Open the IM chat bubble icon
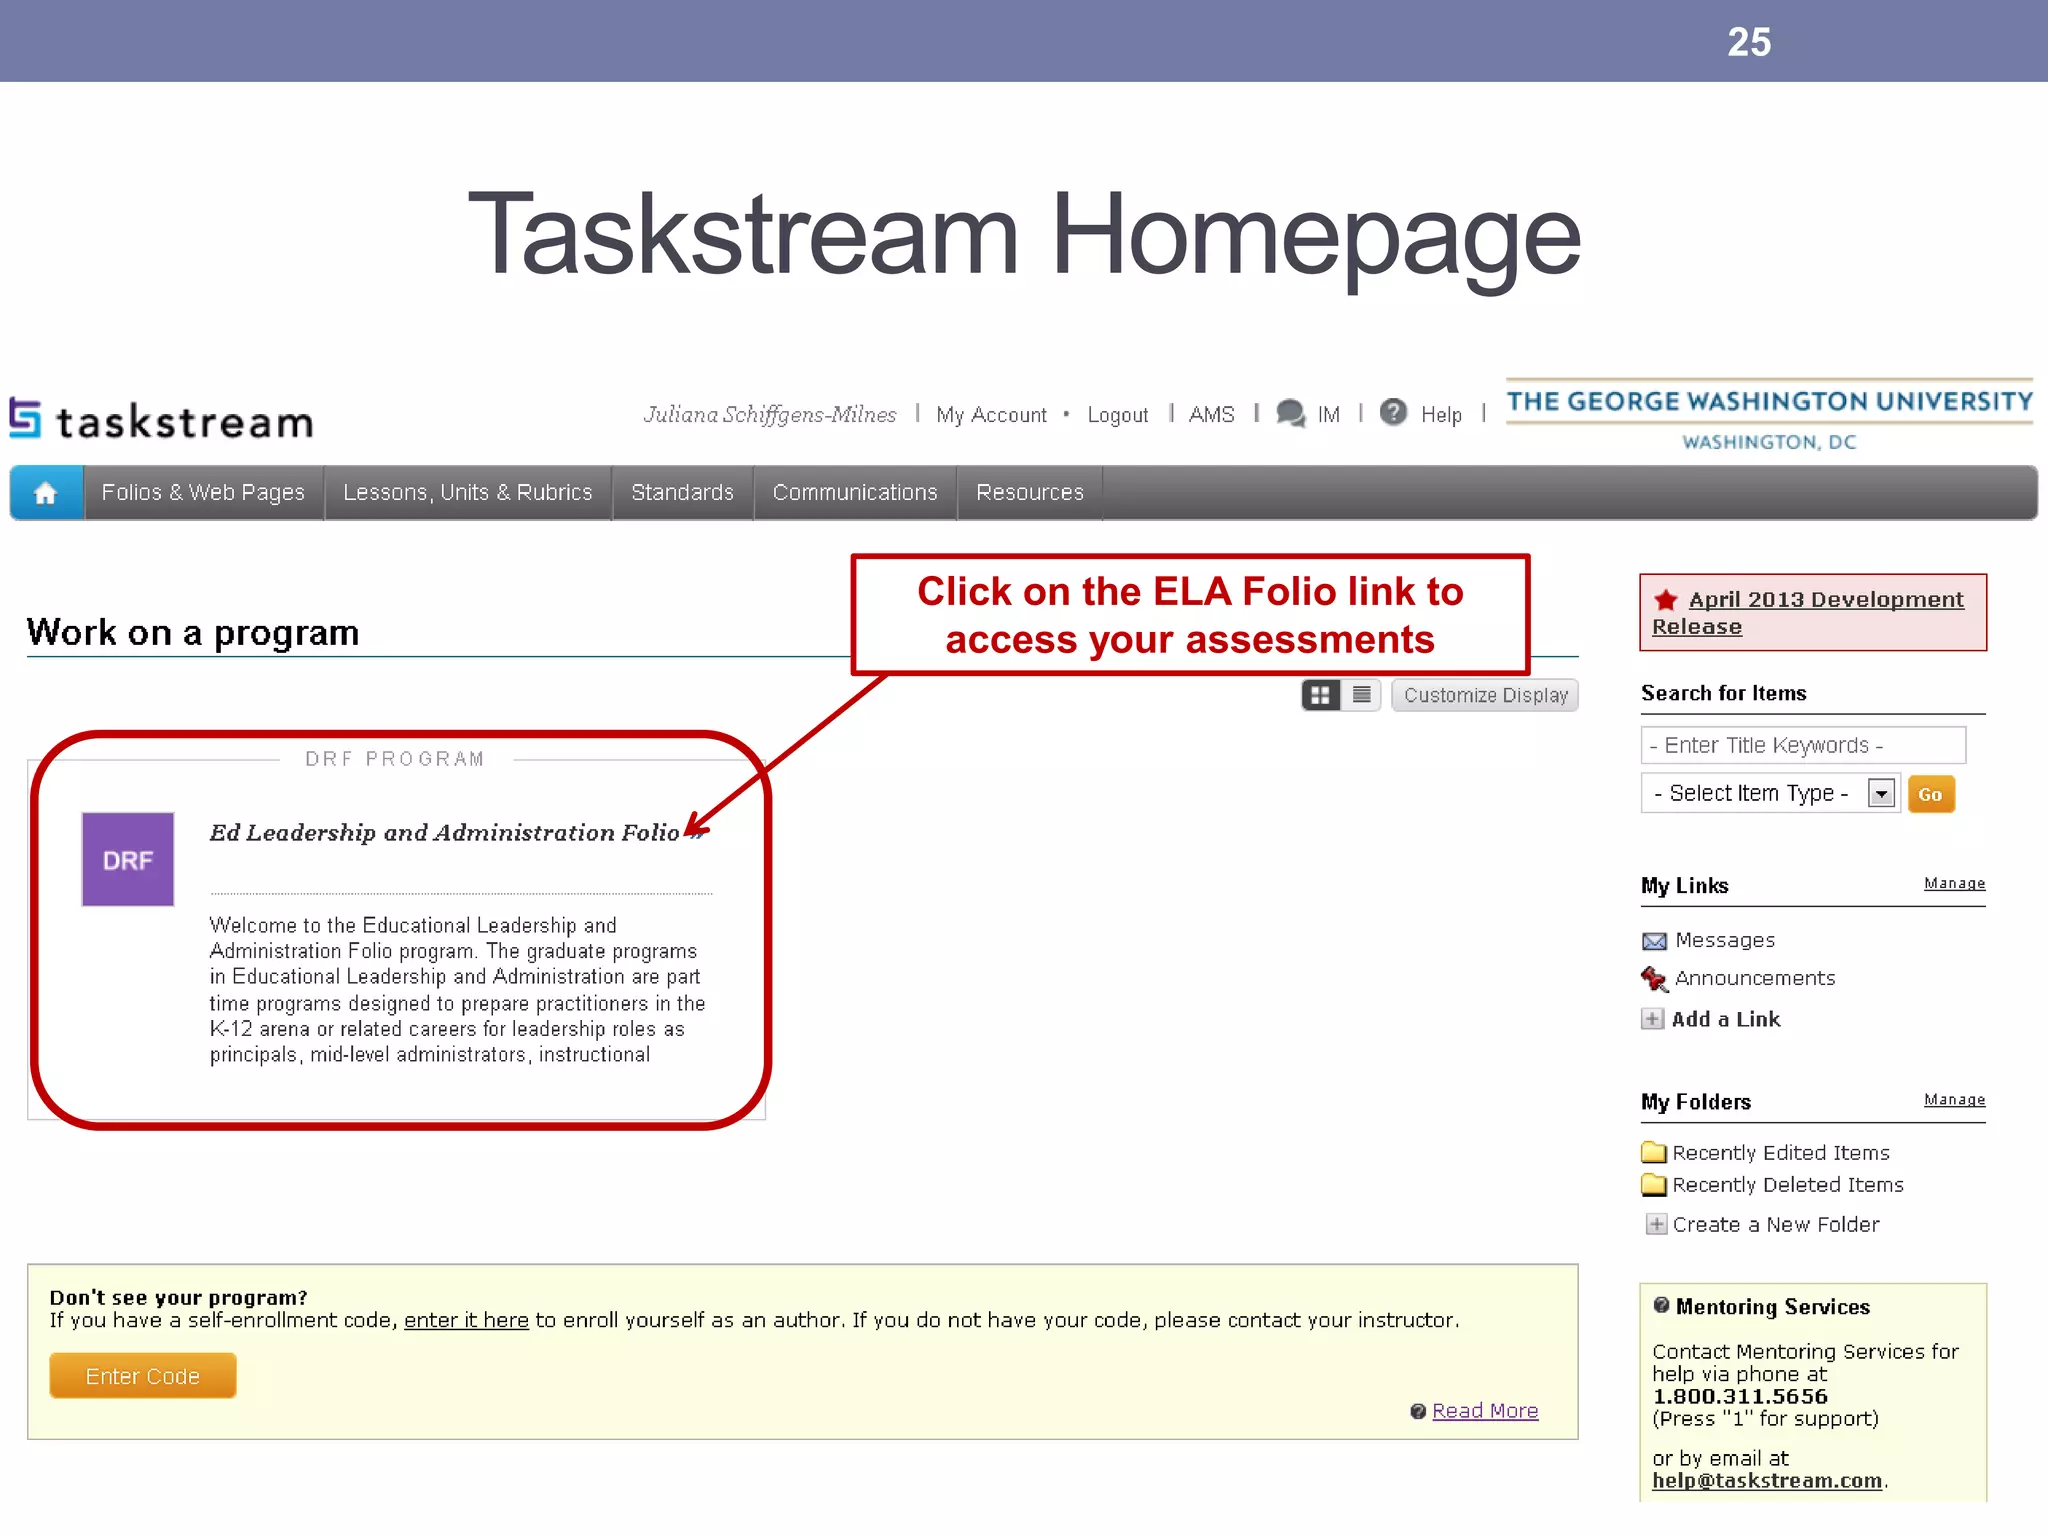 click(1291, 413)
